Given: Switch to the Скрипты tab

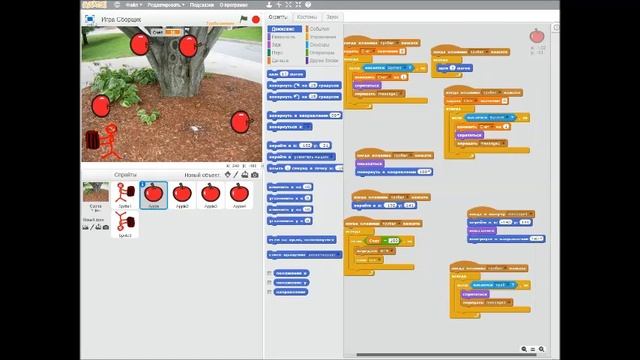Looking at the screenshot, I should point(278,17).
